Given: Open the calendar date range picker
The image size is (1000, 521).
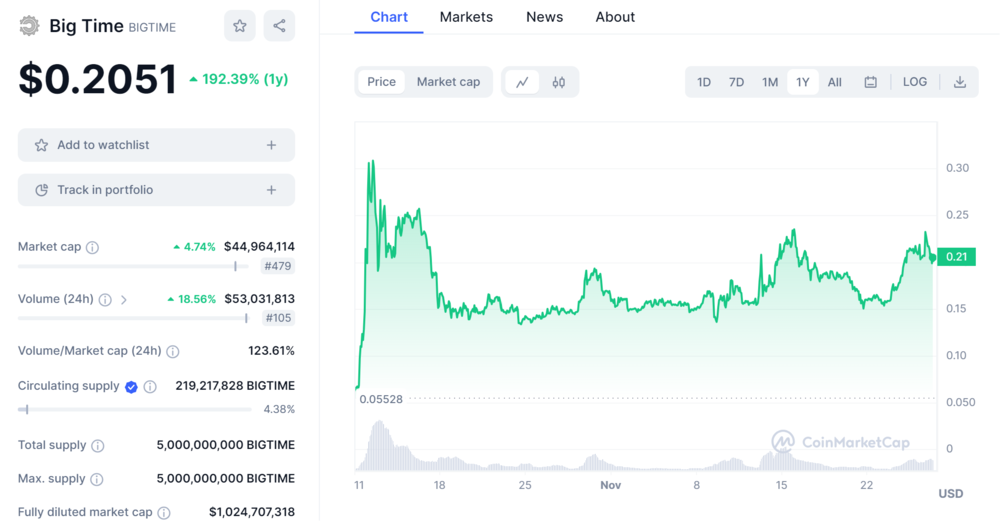Looking at the screenshot, I should 870,82.
